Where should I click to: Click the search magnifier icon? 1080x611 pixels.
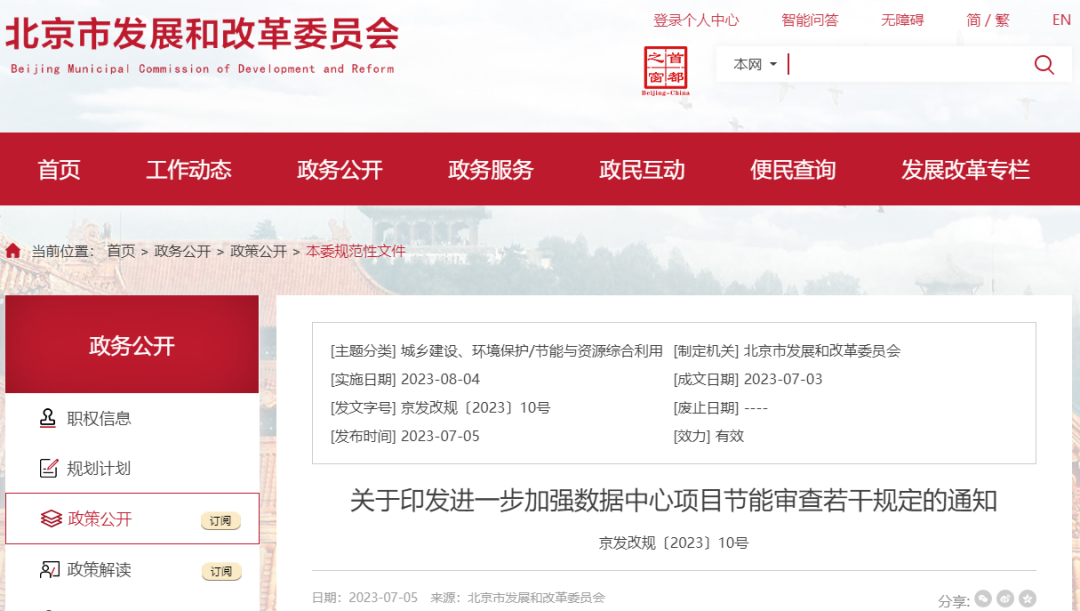click(x=1044, y=65)
